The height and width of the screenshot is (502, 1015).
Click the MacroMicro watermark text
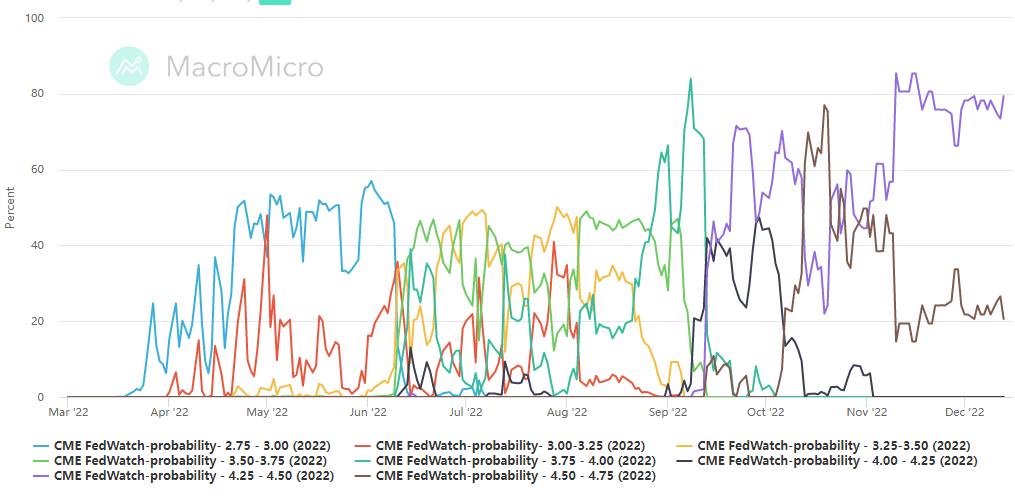tap(244, 67)
